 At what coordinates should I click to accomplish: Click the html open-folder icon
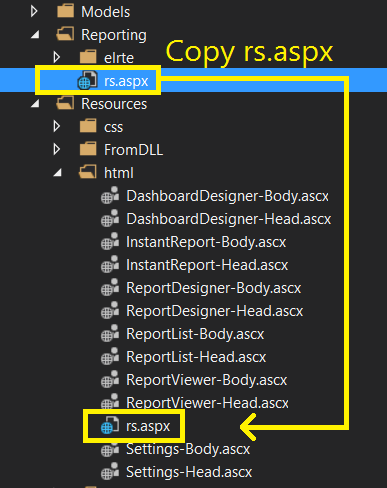click(88, 172)
